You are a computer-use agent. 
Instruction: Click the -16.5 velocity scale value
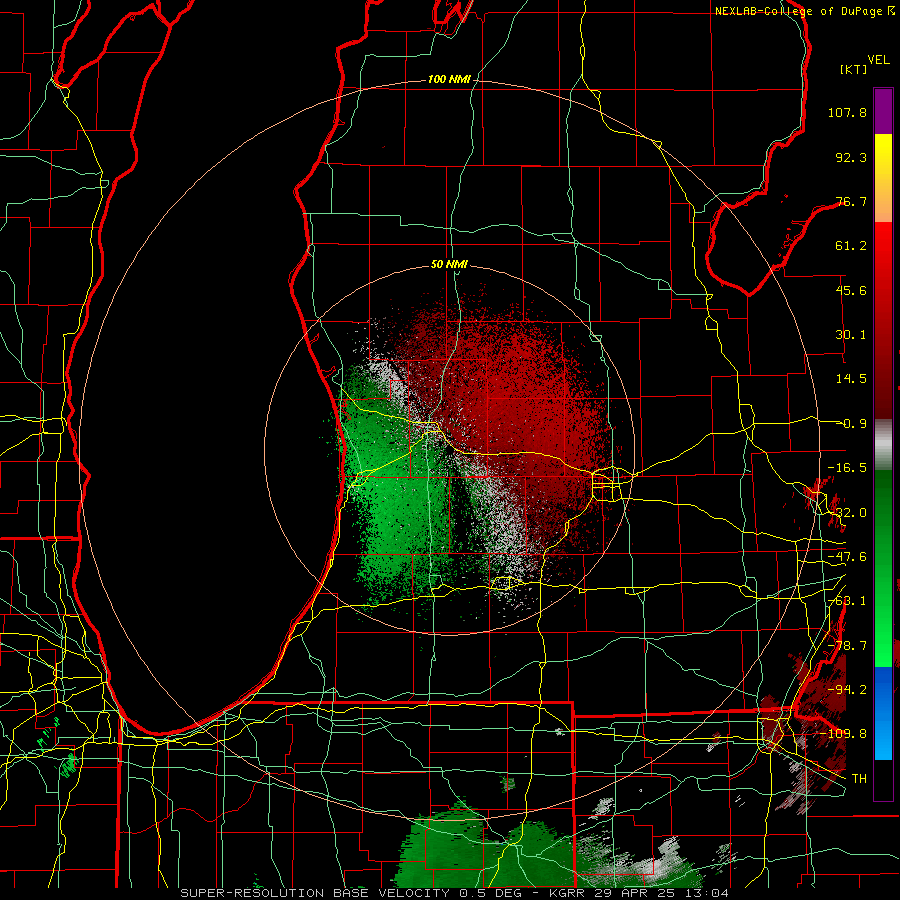(847, 468)
